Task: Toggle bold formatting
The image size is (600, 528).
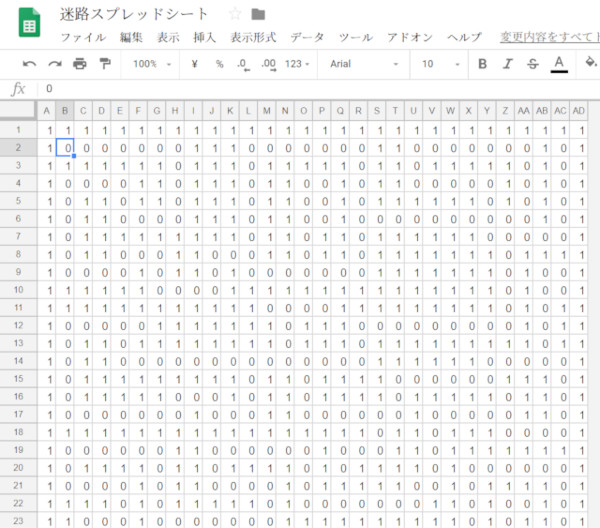Action: click(x=483, y=64)
